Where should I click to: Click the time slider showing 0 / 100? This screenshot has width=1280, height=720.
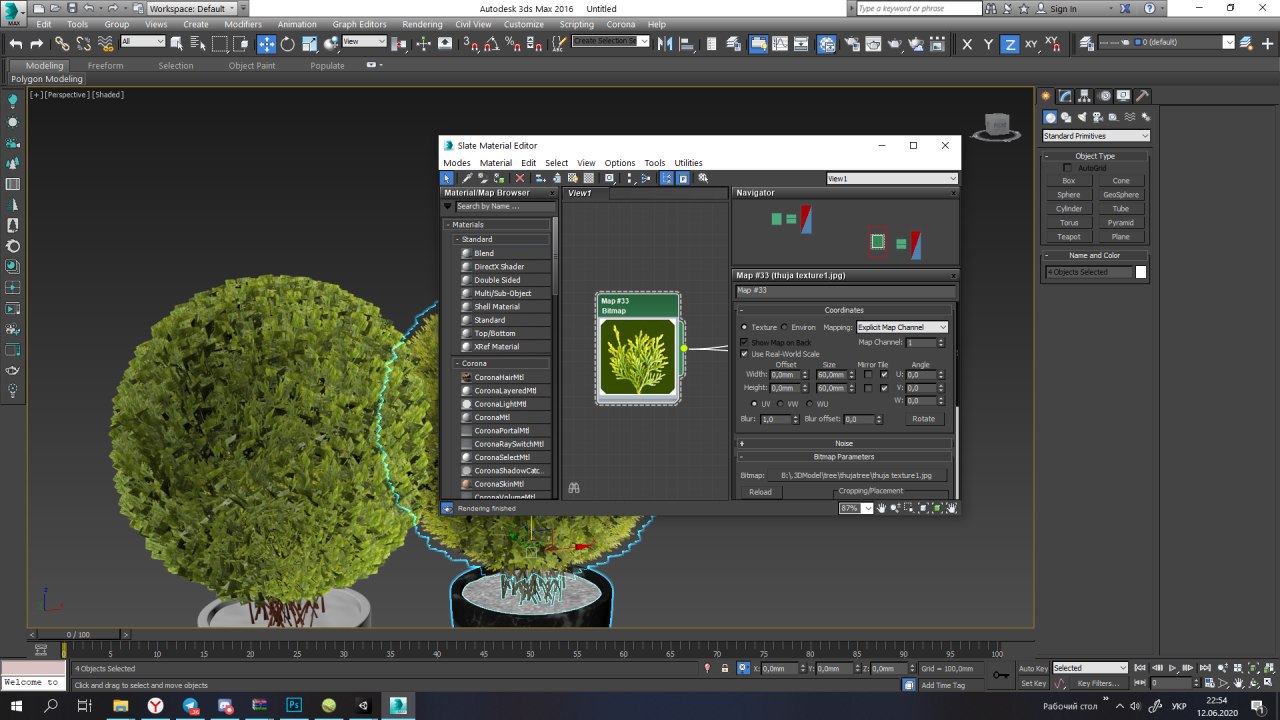pyautogui.click(x=78, y=634)
